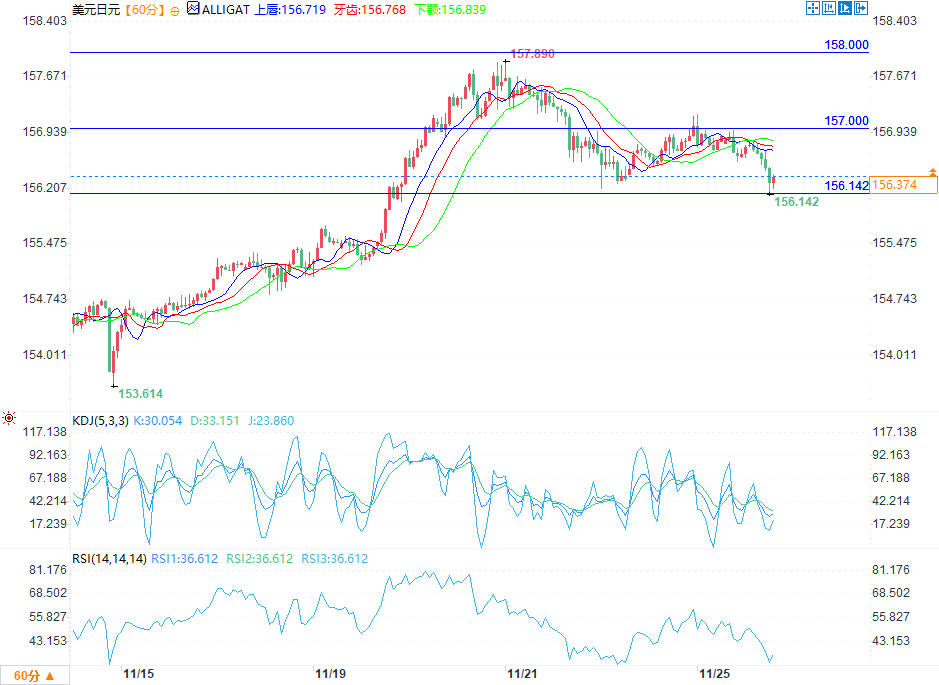Click the D:33.151 reading
939x685 pixels.
pos(214,420)
